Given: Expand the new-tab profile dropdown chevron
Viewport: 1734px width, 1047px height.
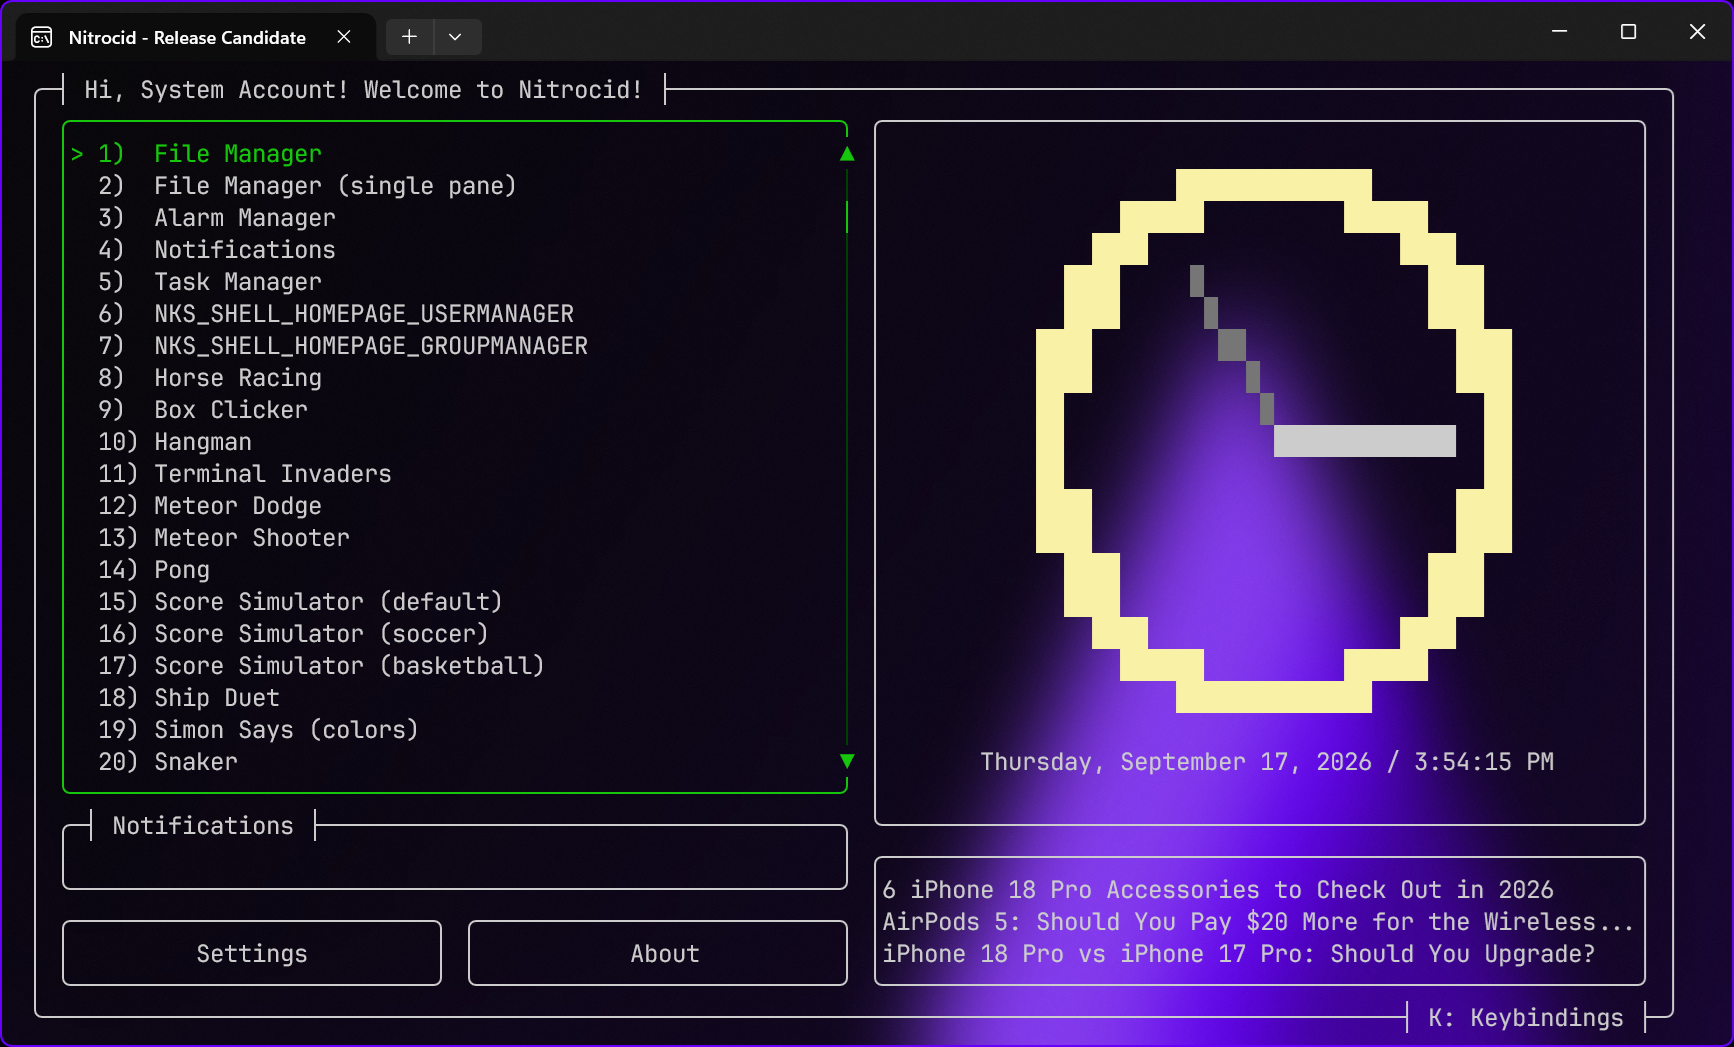Looking at the screenshot, I should point(456,37).
